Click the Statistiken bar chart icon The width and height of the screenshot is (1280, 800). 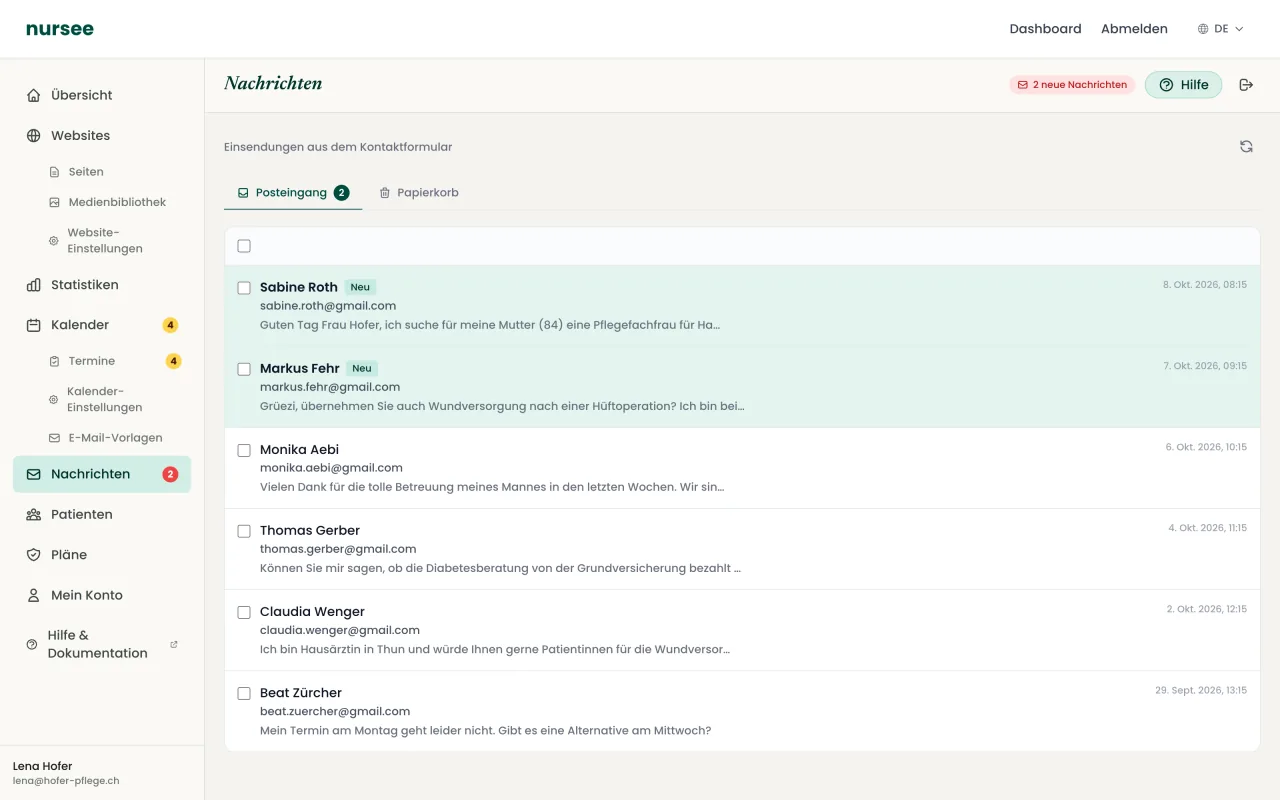(x=34, y=285)
